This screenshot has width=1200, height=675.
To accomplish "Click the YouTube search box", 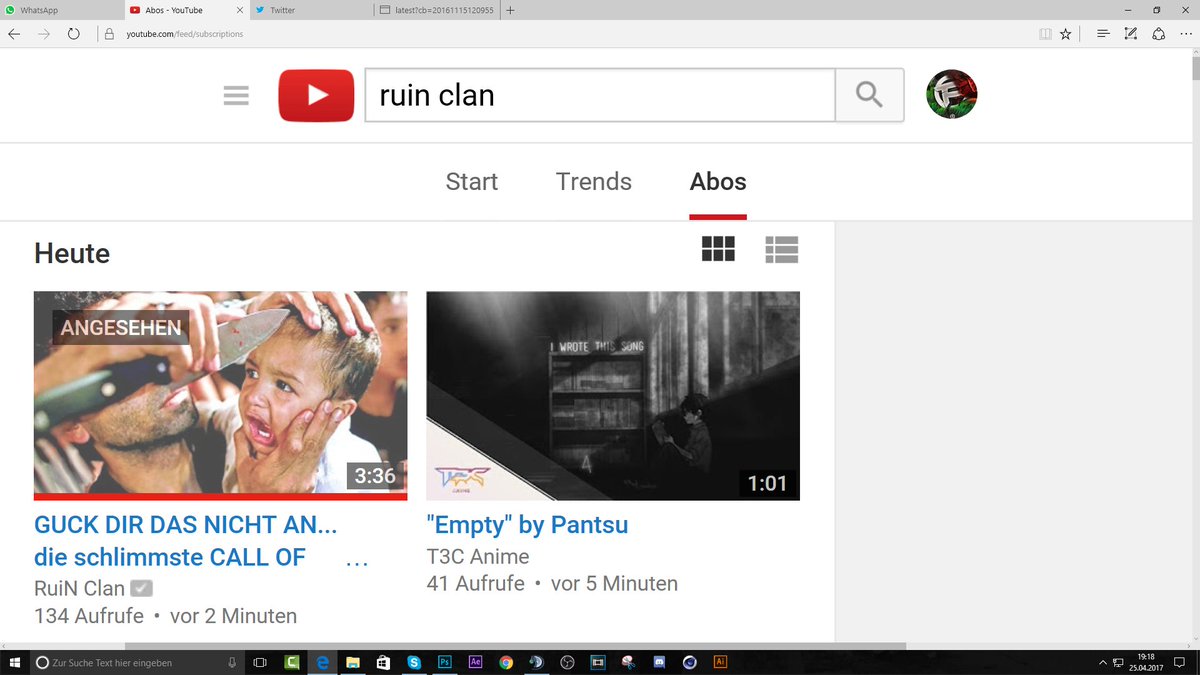I will click(x=600, y=95).
